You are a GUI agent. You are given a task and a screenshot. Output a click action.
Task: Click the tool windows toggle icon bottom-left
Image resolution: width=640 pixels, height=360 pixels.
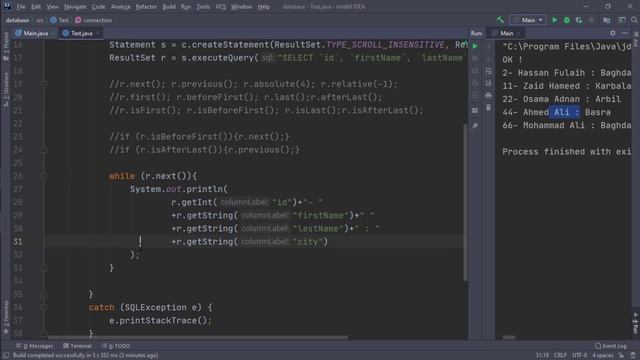tap(6, 356)
